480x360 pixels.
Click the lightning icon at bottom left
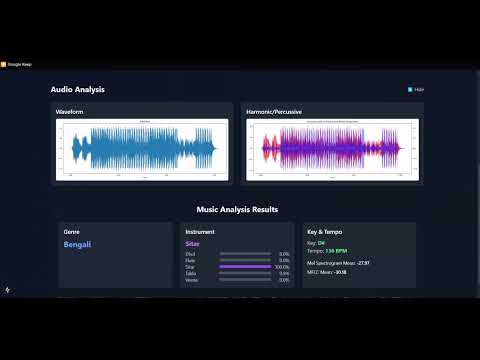pos(7,290)
